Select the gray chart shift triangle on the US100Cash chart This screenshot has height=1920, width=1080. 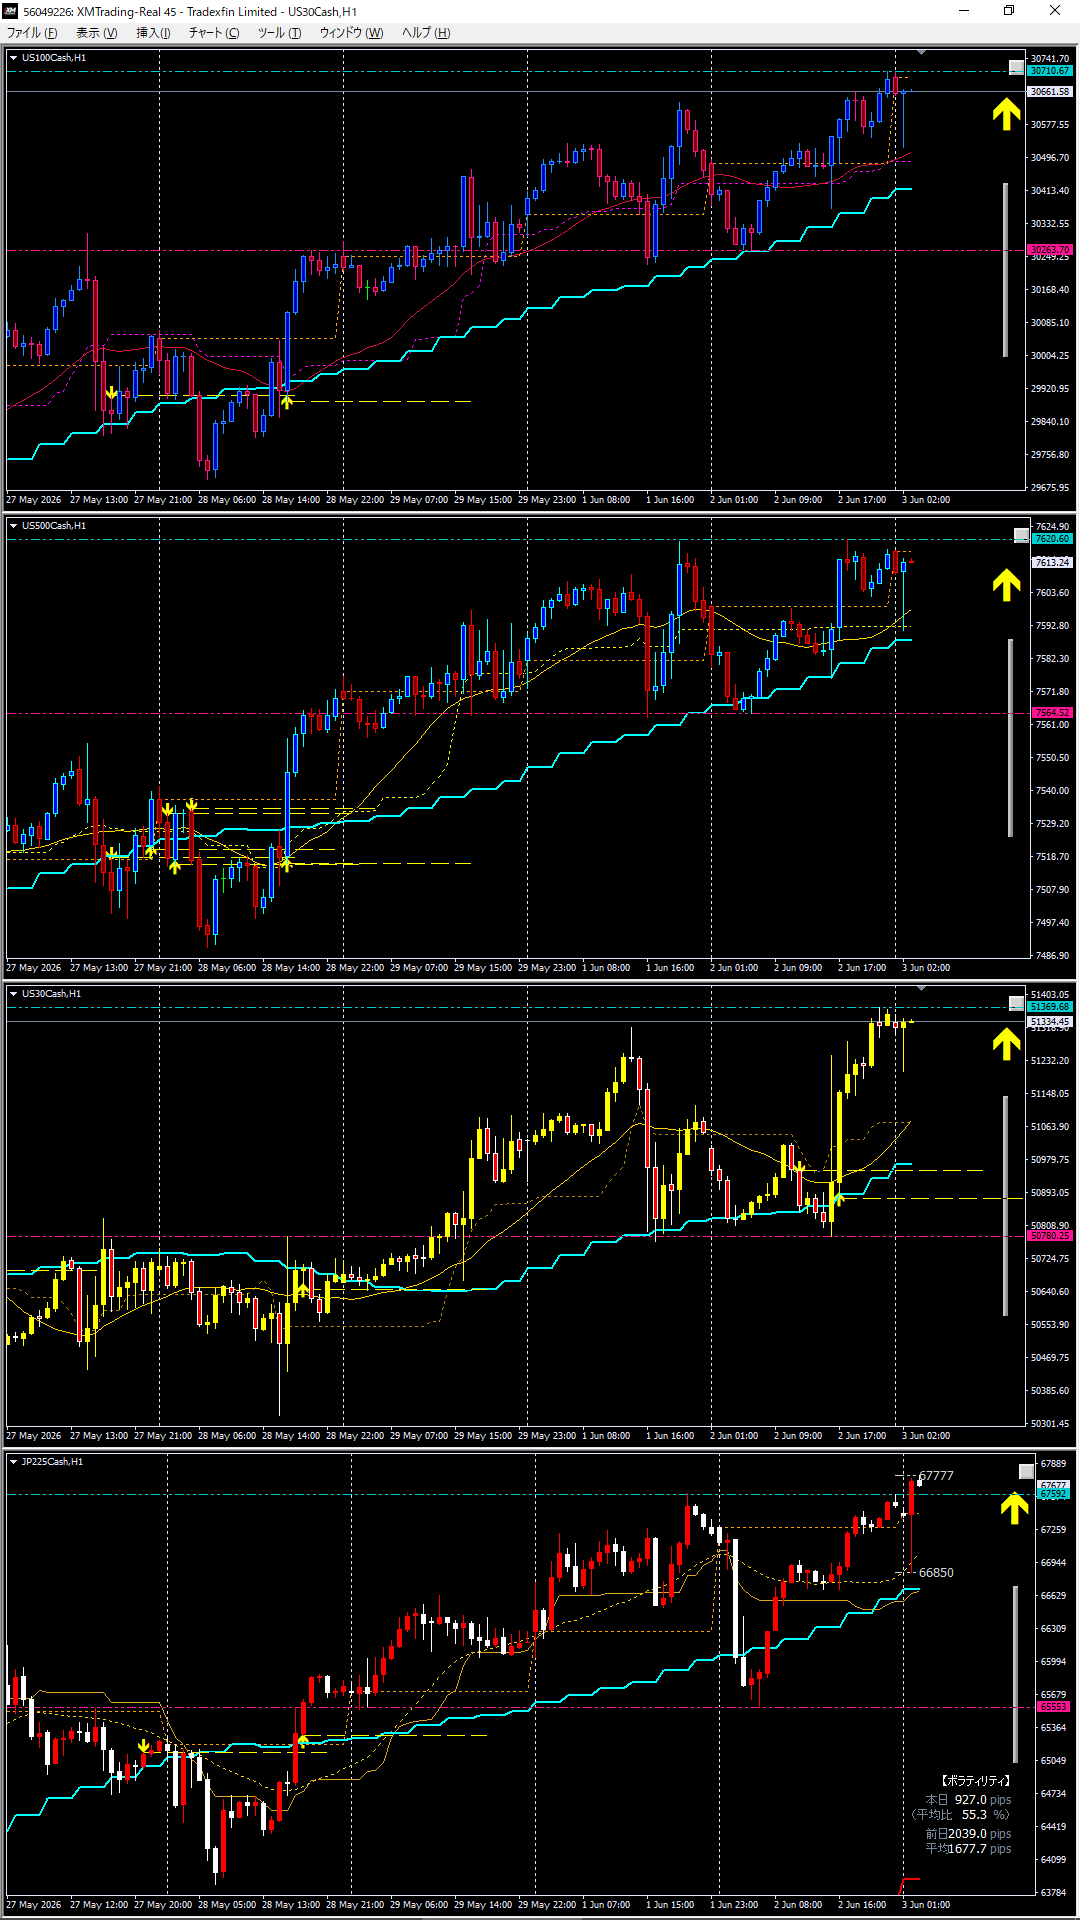[921, 52]
